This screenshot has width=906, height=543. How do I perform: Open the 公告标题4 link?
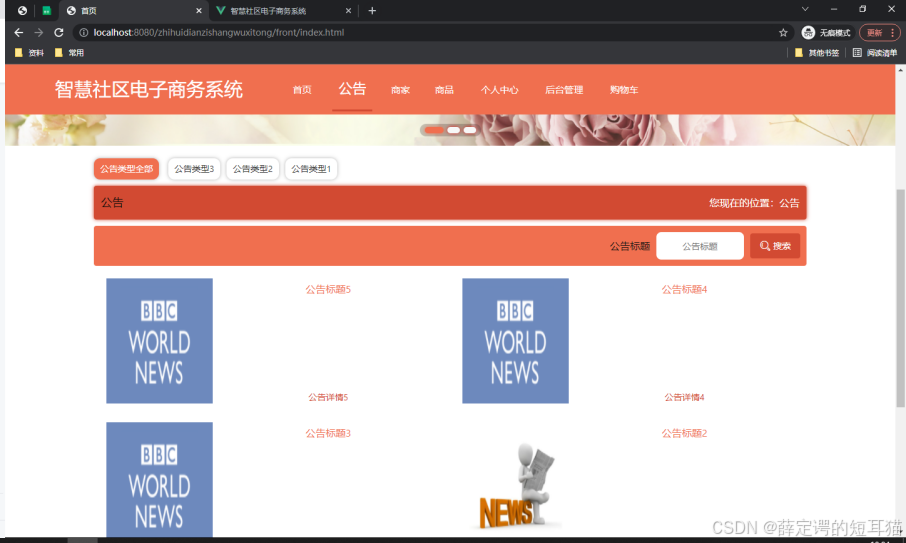point(684,289)
